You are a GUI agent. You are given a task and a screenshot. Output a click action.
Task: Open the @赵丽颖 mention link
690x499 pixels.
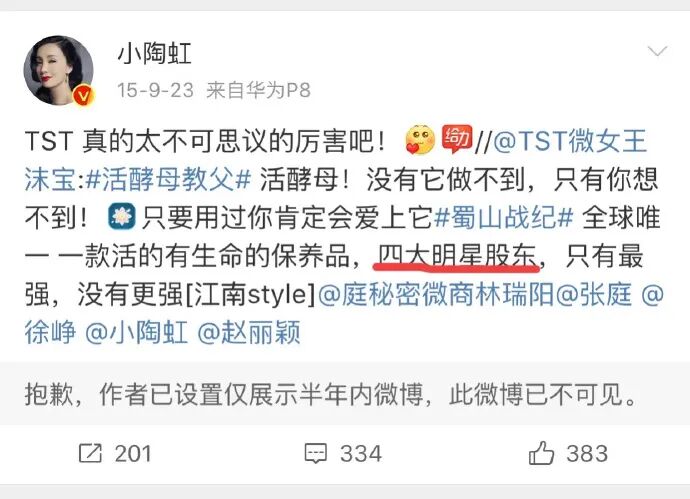[250, 332]
